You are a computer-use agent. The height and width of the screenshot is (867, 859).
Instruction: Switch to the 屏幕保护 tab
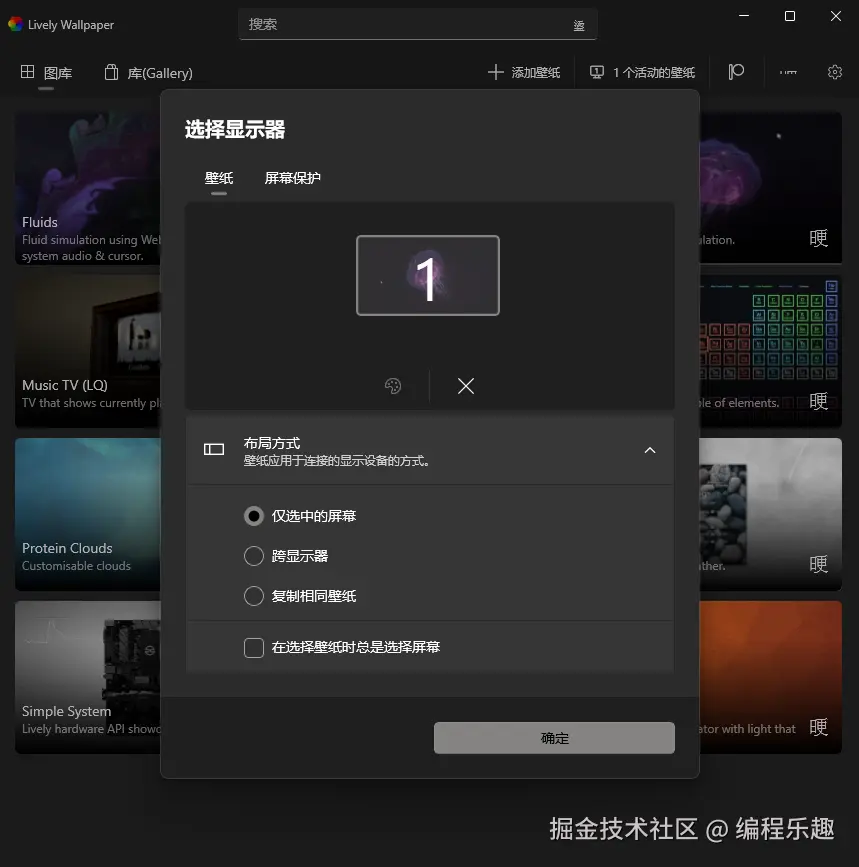point(292,178)
